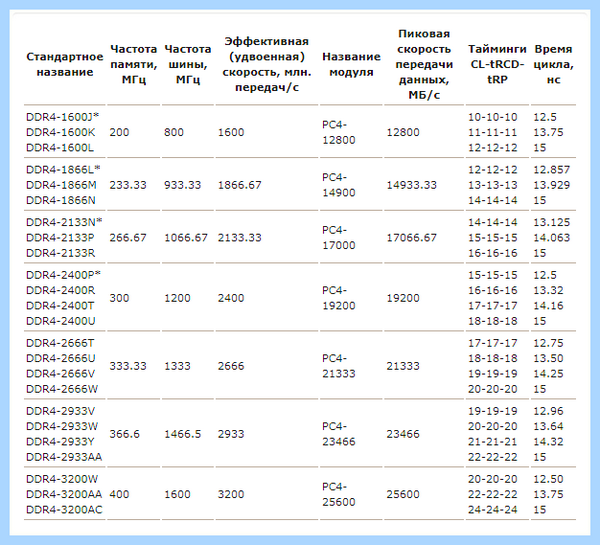Viewport: 600px width, 545px height.
Task: Click cycle time value 14.25
Action: pyautogui.click(x=548, y=374)
